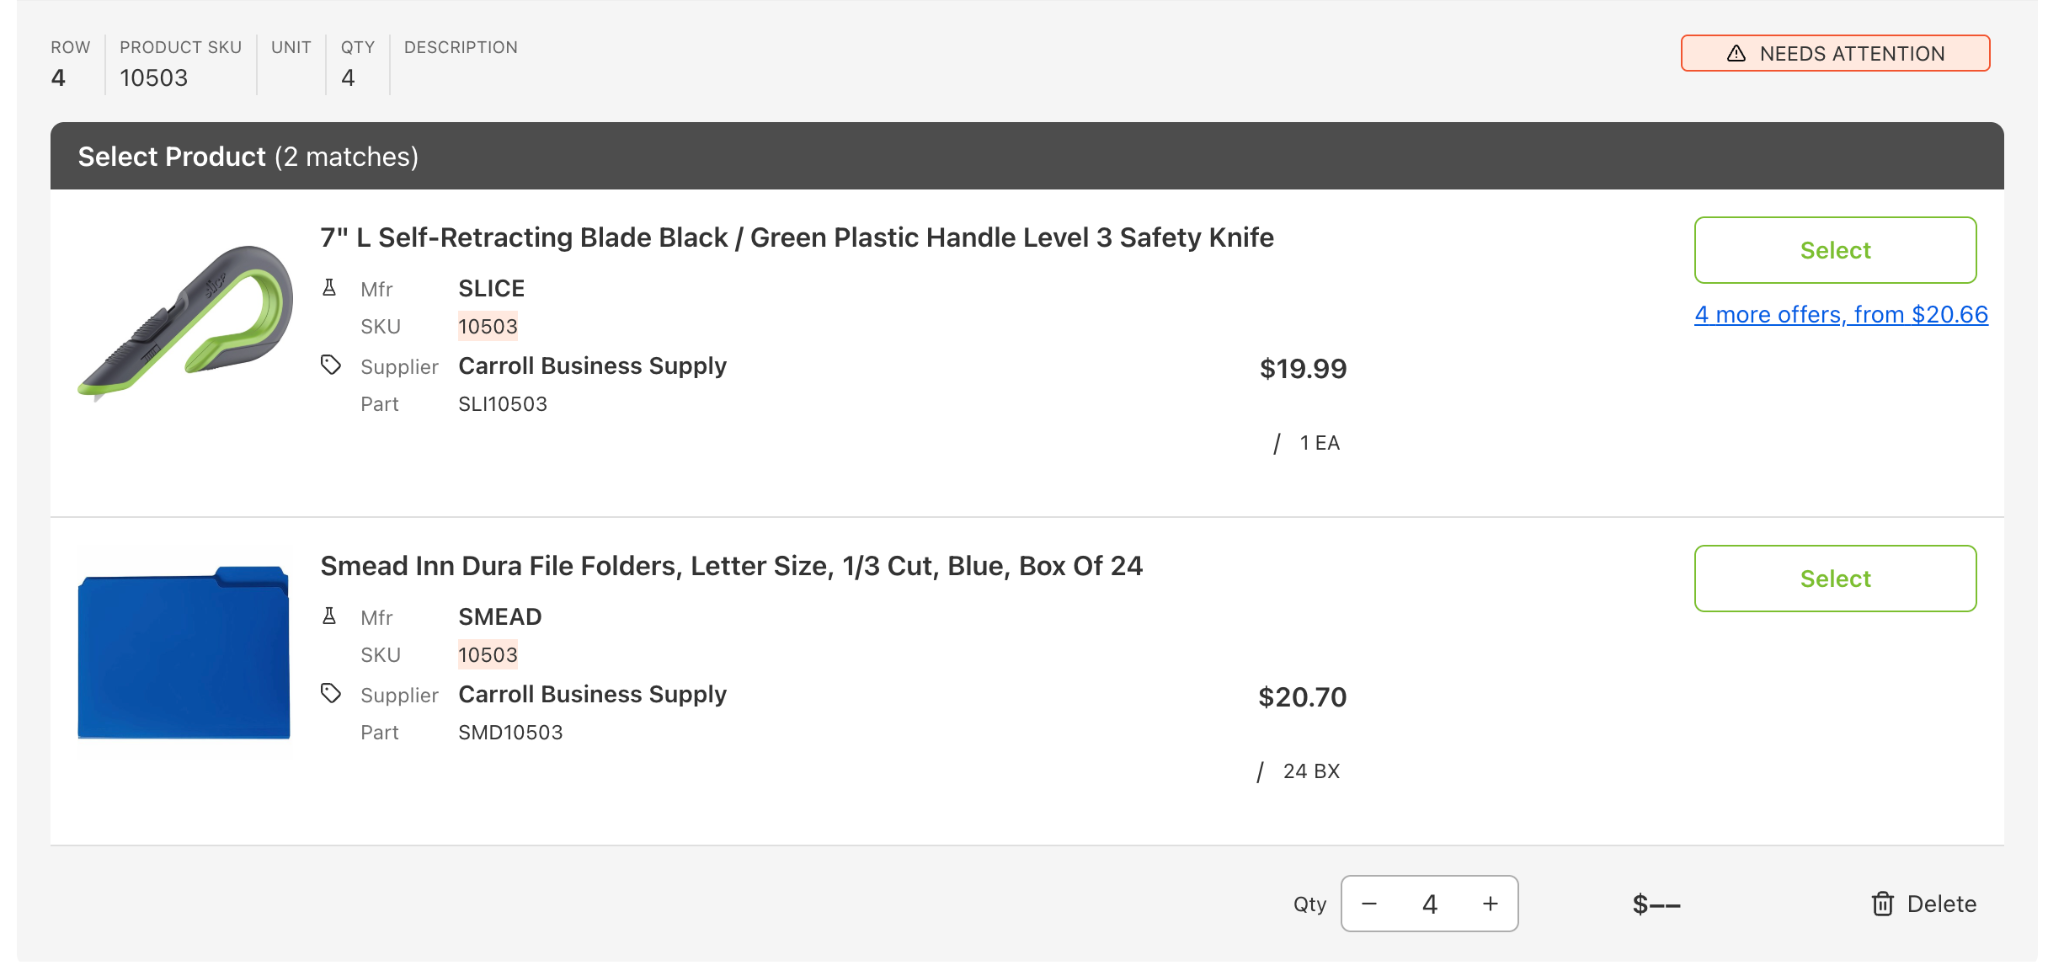Decrease quantity with the minus button
The image size is (2048, 962).
1369,904
